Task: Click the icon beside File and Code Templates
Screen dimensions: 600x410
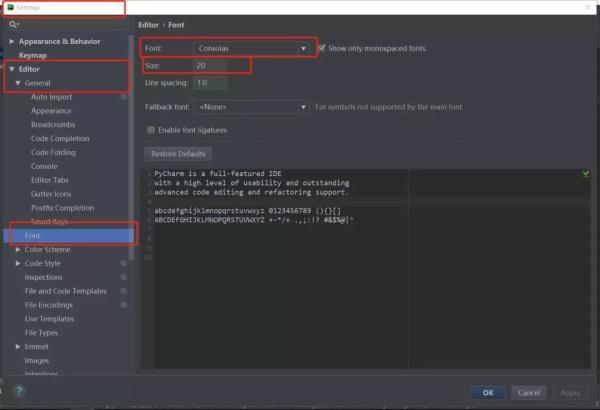Action: [124, 291]
